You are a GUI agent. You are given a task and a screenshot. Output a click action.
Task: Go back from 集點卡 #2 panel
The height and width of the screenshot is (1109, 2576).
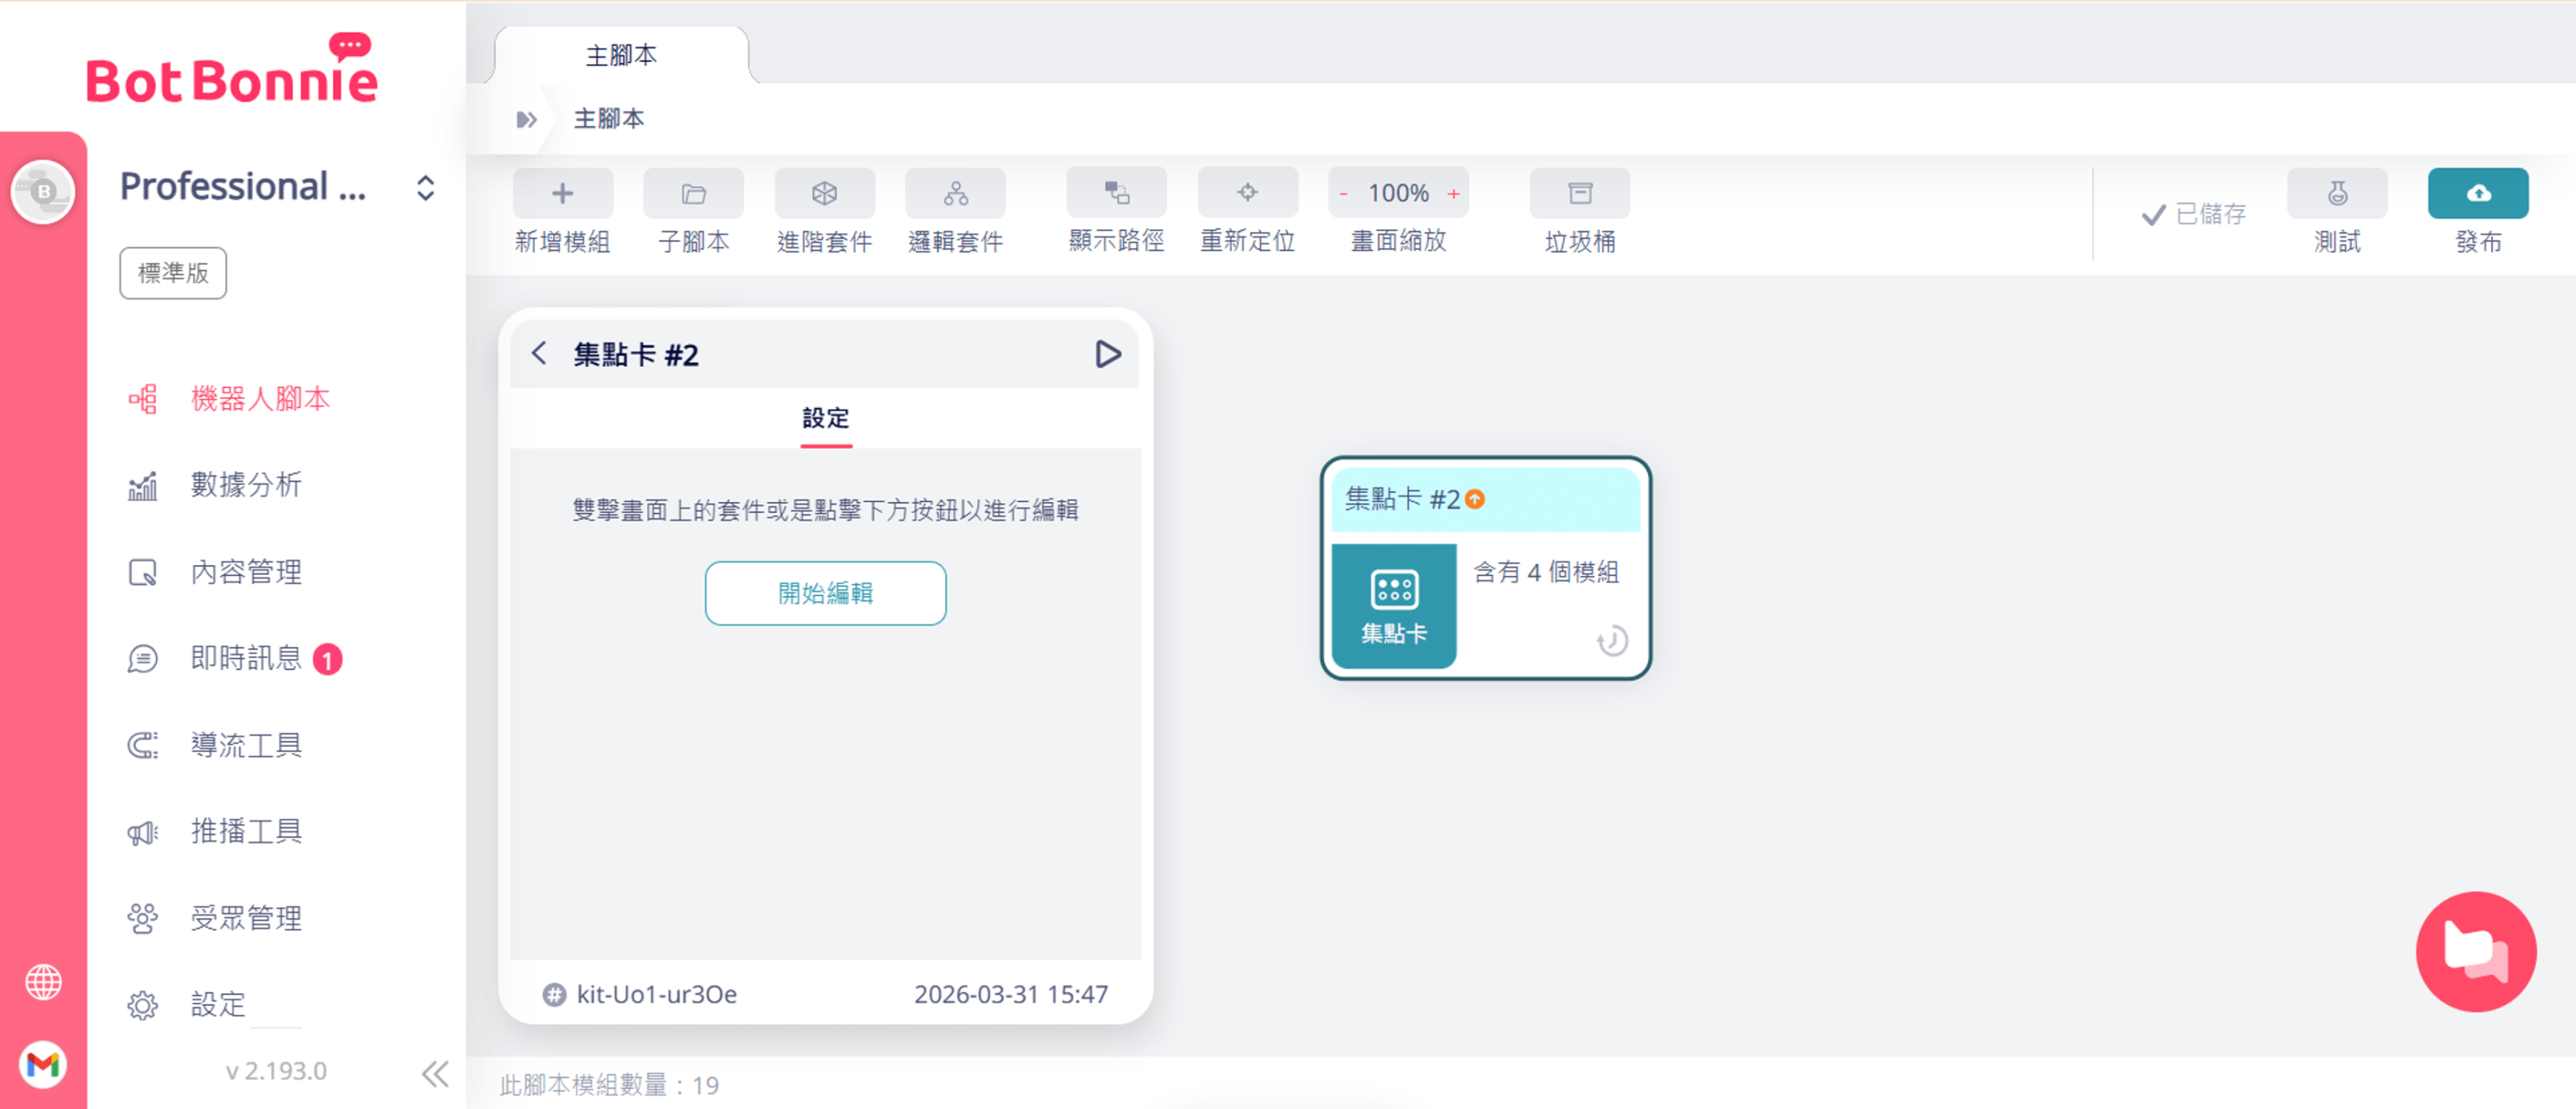pos(540,353)
